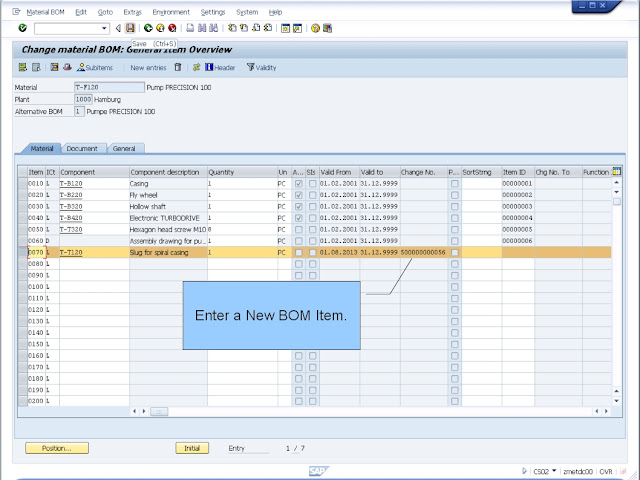Screen dimensions: 640x480
Task: Toggle Assembly checkbox for Hexagon head screw row
Action: coord(299,229)
